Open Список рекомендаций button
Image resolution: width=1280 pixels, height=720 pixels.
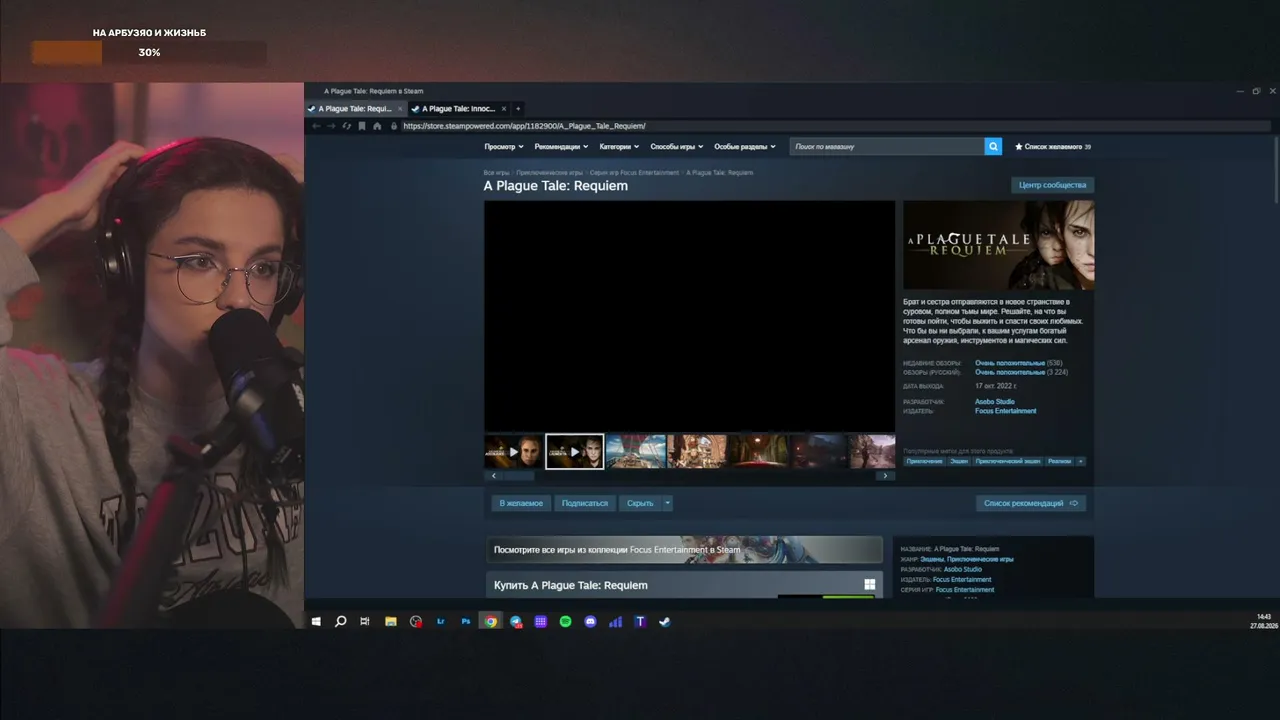(x=1031, y=503)
